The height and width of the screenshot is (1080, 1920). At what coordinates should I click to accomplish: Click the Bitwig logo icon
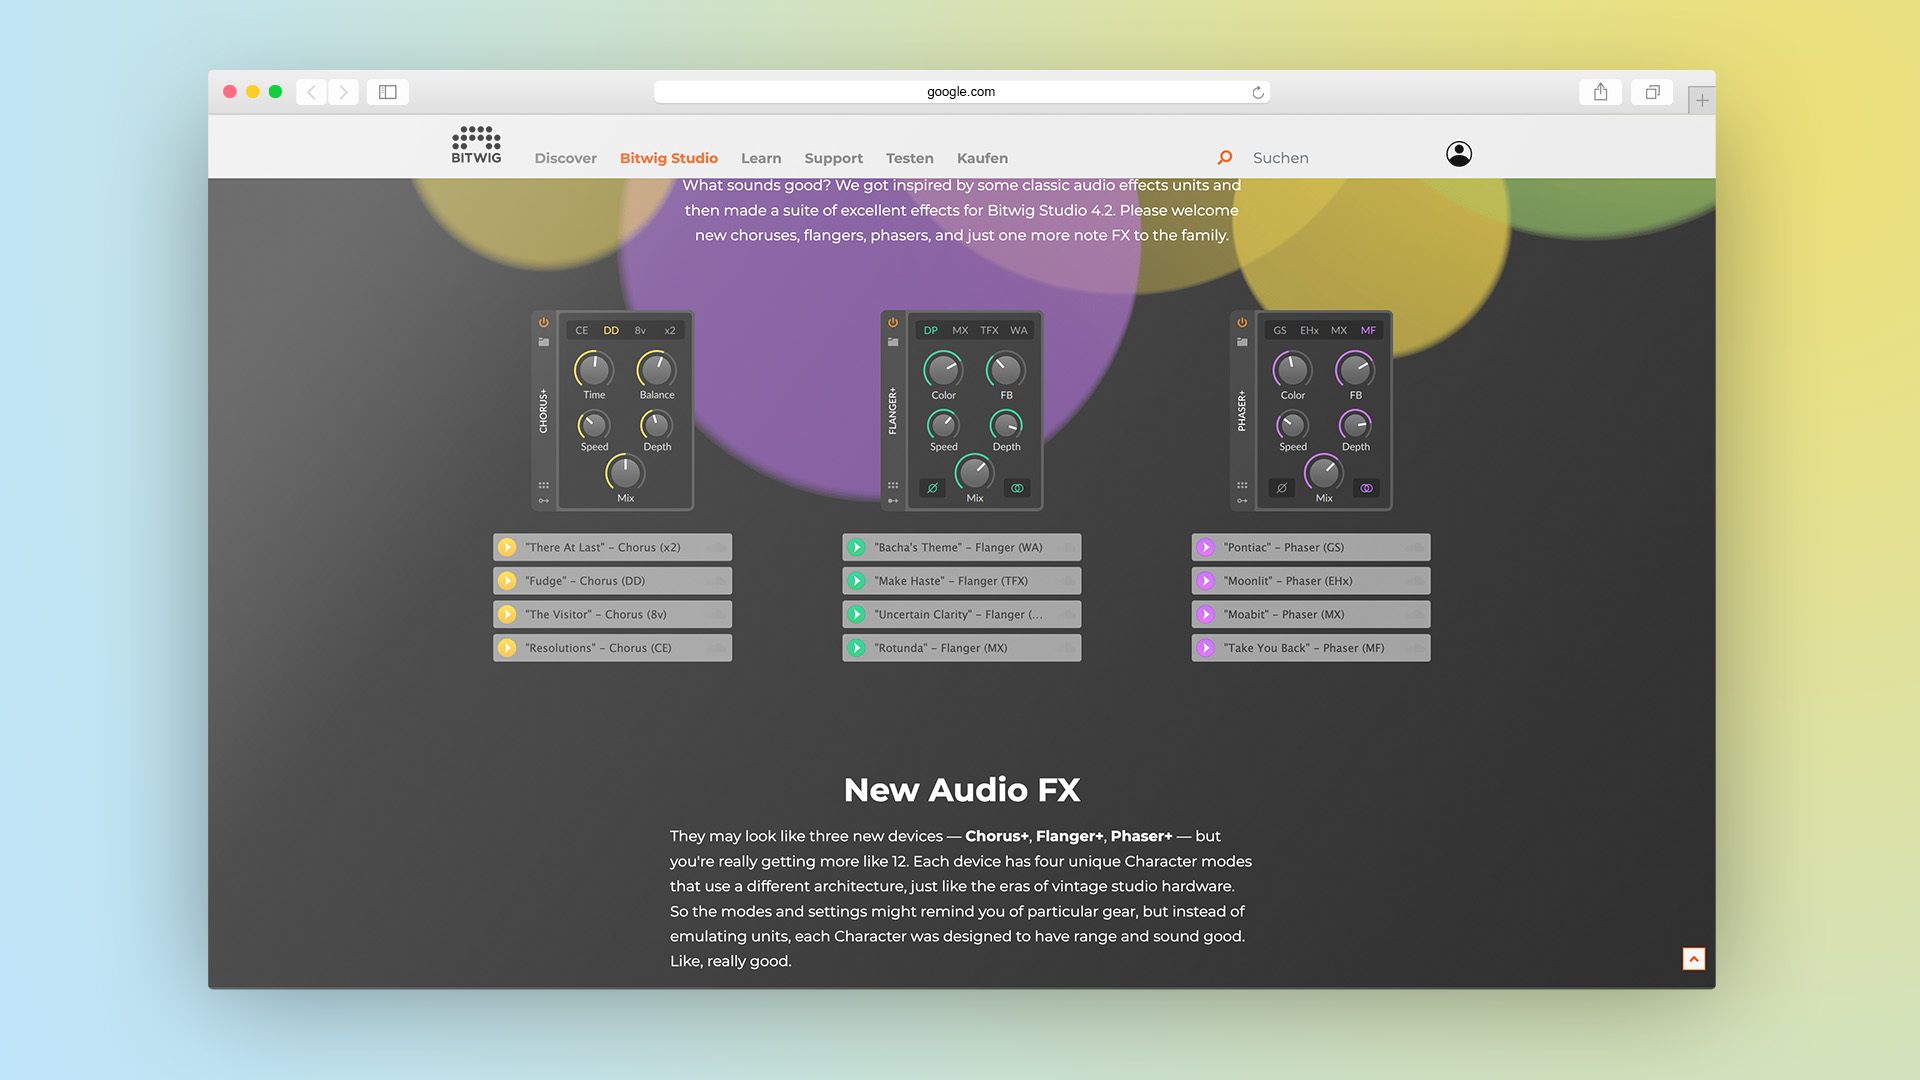(x=476, y=146)
